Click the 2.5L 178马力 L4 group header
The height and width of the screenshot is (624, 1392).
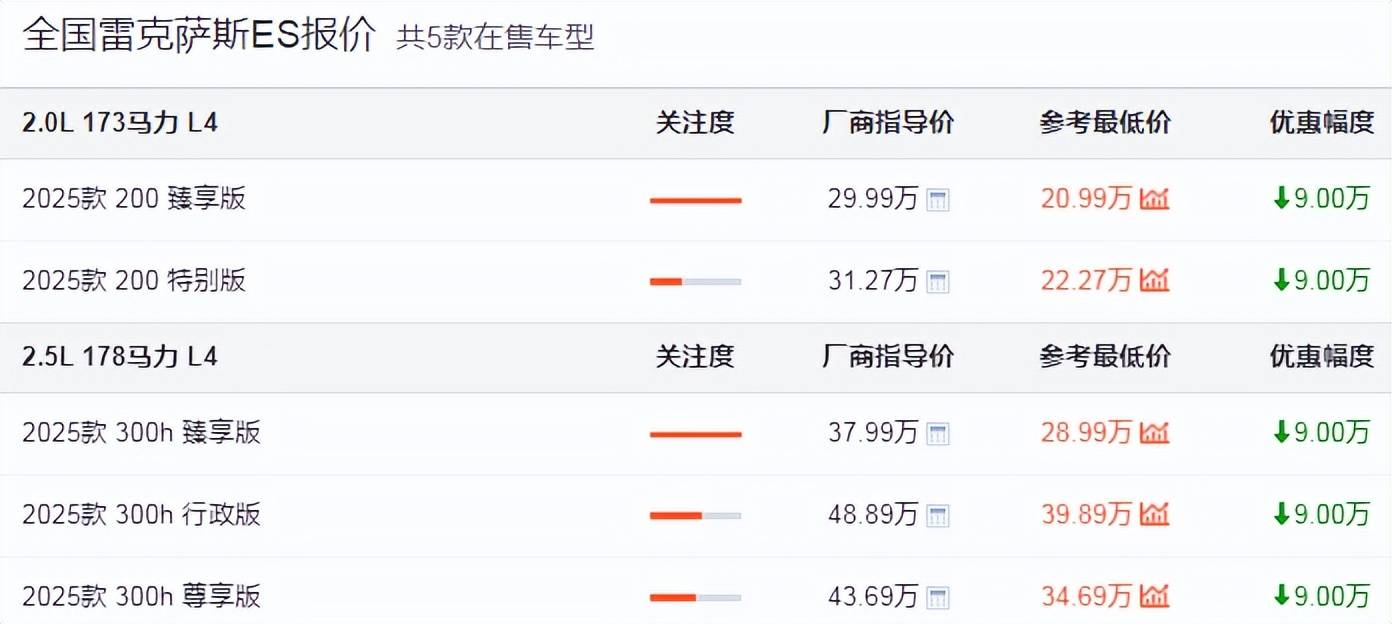(120, 357)
